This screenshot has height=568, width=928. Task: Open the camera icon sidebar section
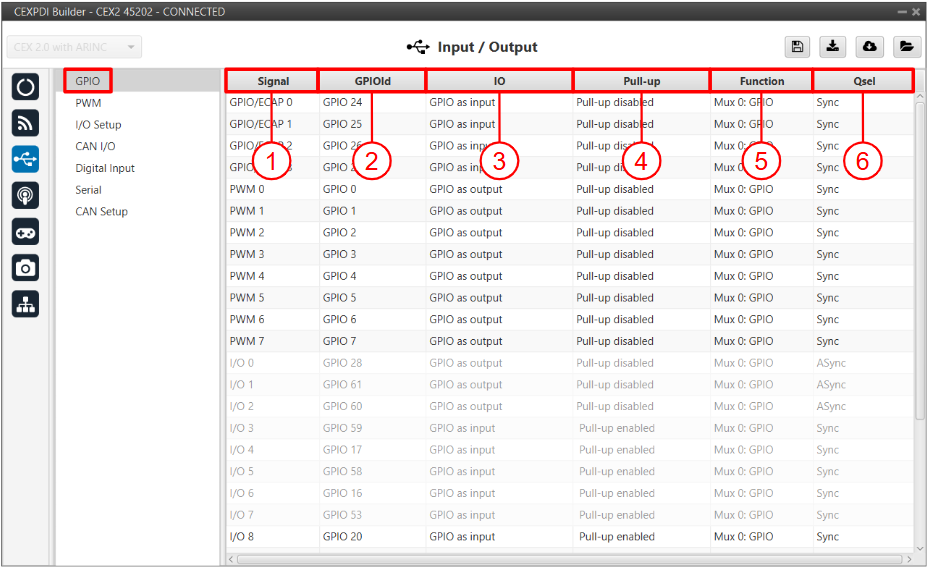26,268
